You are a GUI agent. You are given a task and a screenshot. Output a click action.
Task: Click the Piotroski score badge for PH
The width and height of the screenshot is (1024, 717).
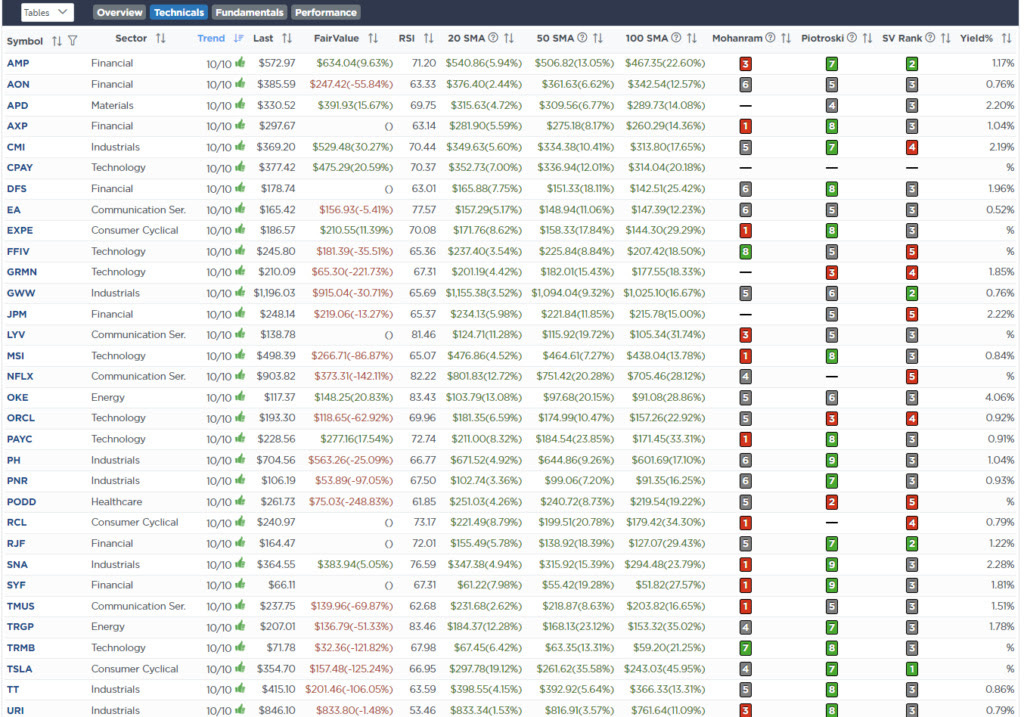point(831,460)
